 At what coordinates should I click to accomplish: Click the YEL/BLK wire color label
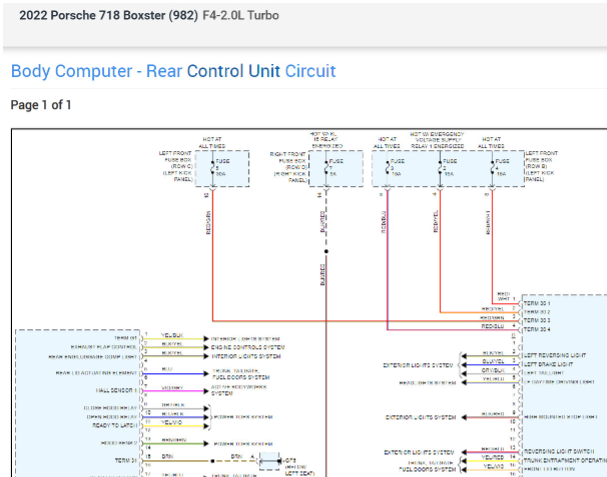(172, 335)
